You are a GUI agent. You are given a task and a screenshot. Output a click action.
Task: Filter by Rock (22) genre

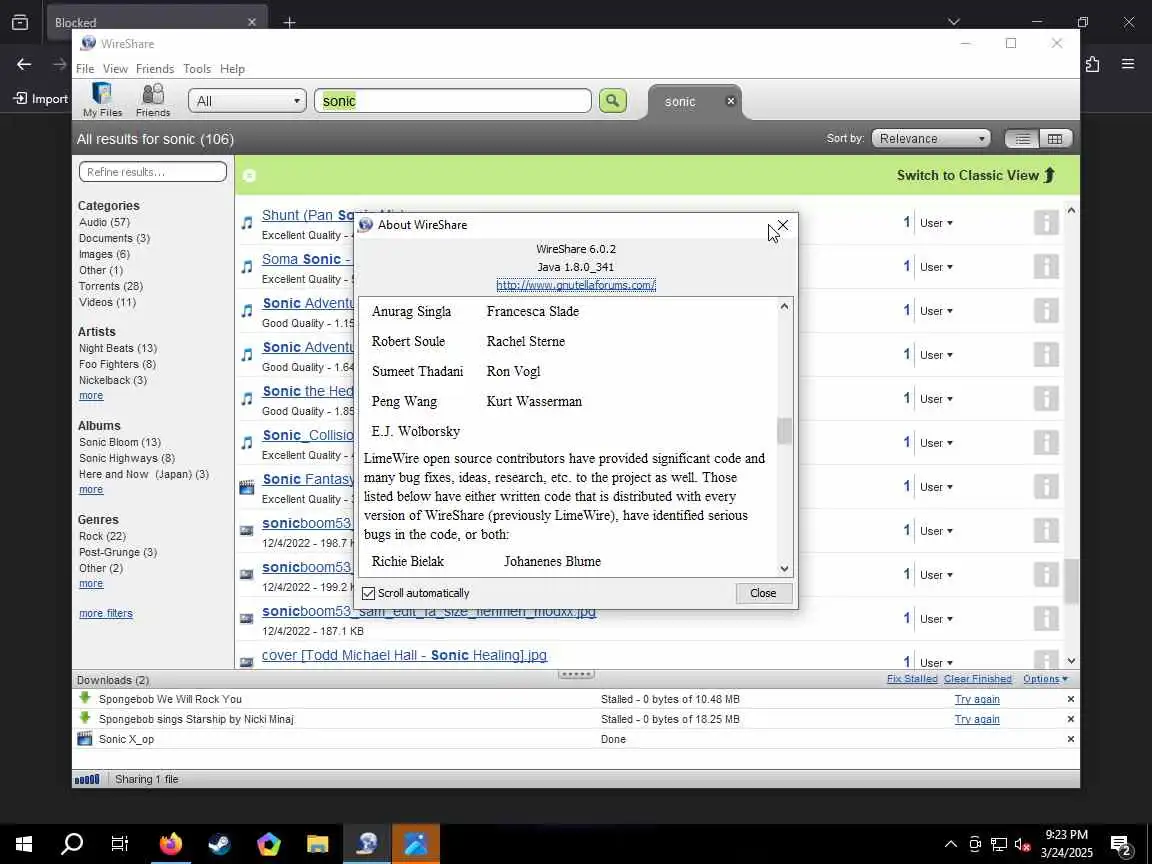coord(102,536)
